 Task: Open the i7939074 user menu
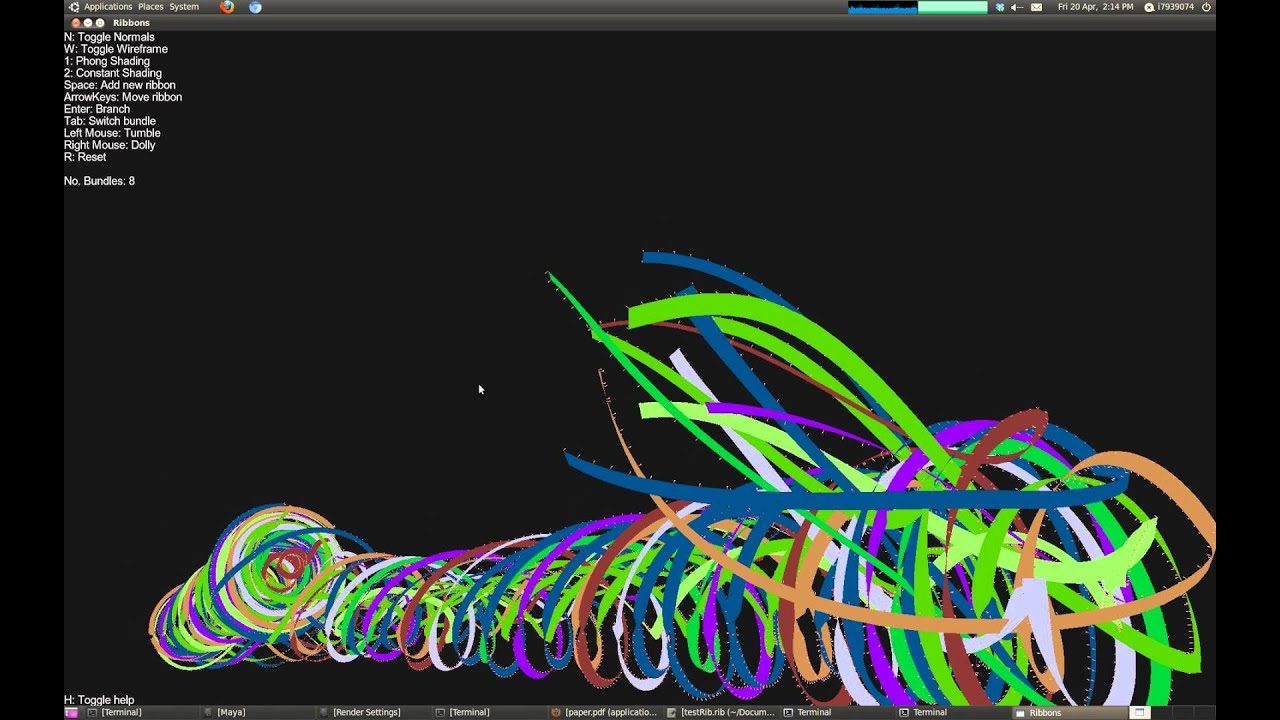tap(1169, 7)
